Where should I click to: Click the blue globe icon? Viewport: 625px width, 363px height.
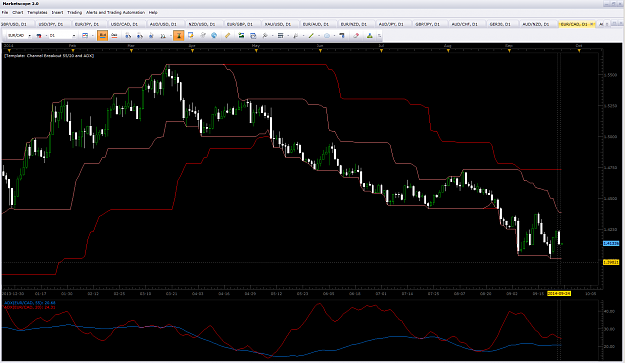coord(214,36)
